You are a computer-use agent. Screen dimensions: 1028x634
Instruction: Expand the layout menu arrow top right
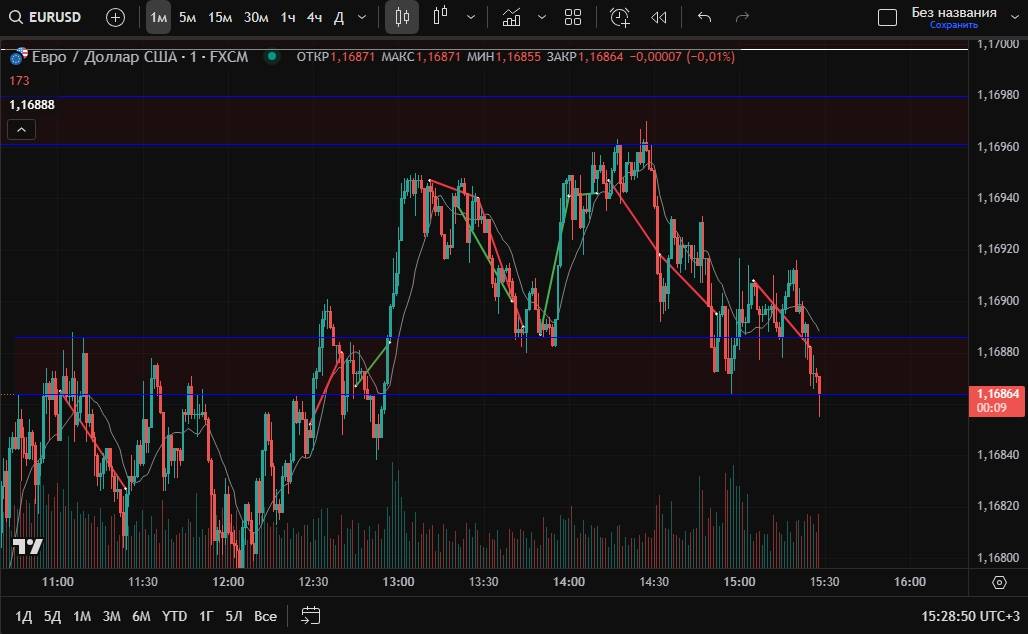[x=1016, y=17]
